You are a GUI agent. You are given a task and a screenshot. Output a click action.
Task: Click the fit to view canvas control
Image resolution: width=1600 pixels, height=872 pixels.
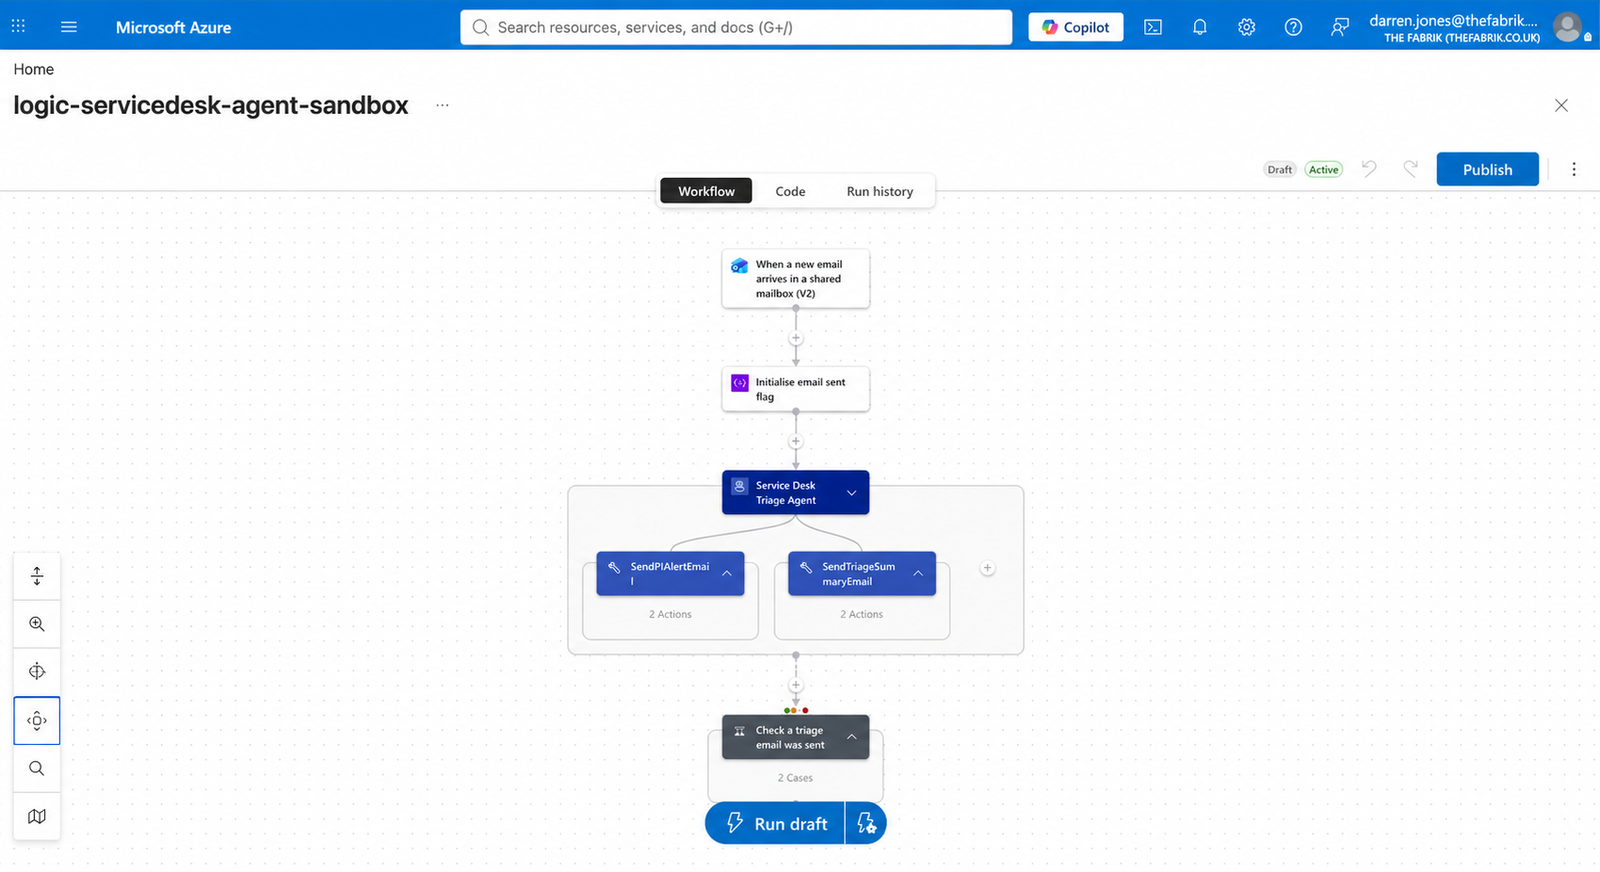37,672
